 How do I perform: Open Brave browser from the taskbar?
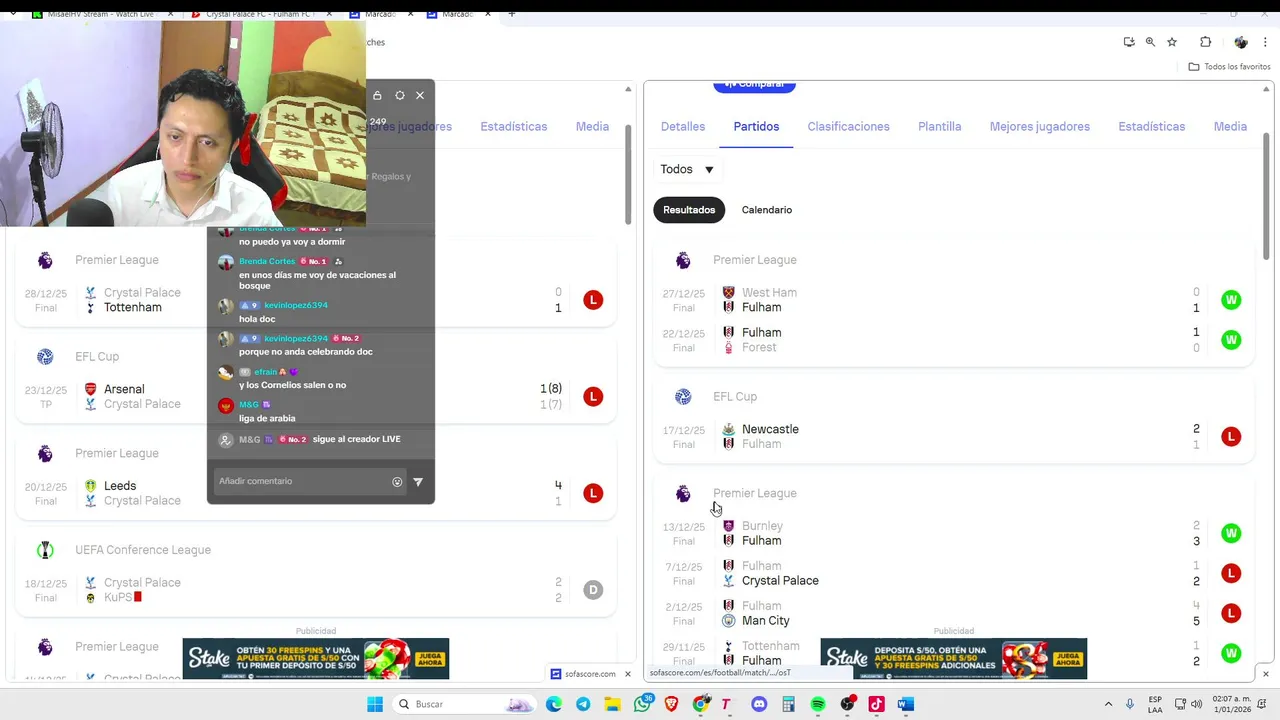pos(671,704)
